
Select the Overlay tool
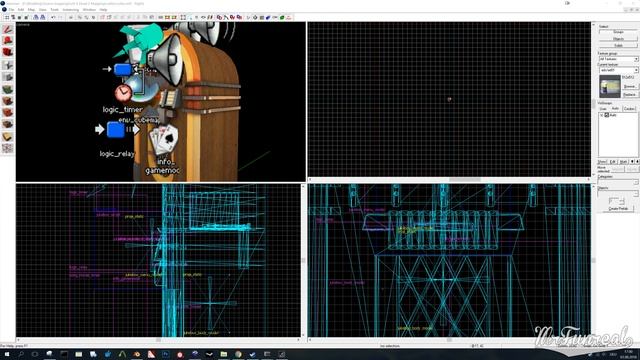[x=7, y=124]
